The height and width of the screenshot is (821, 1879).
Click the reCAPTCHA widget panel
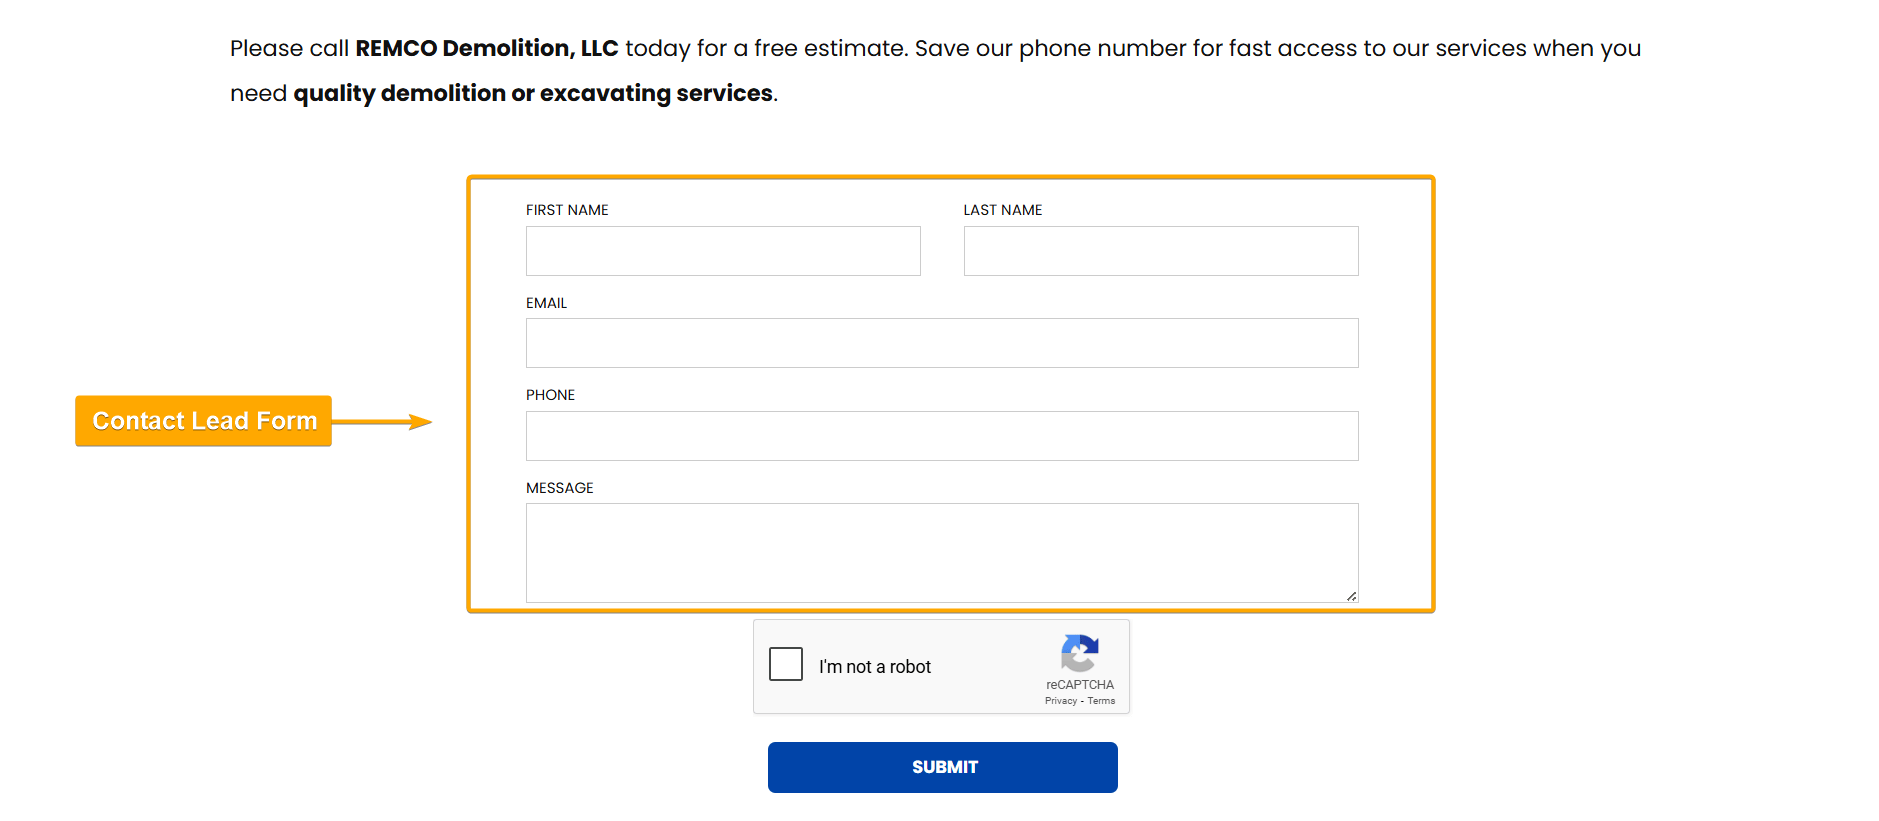[x=941, y=666]
